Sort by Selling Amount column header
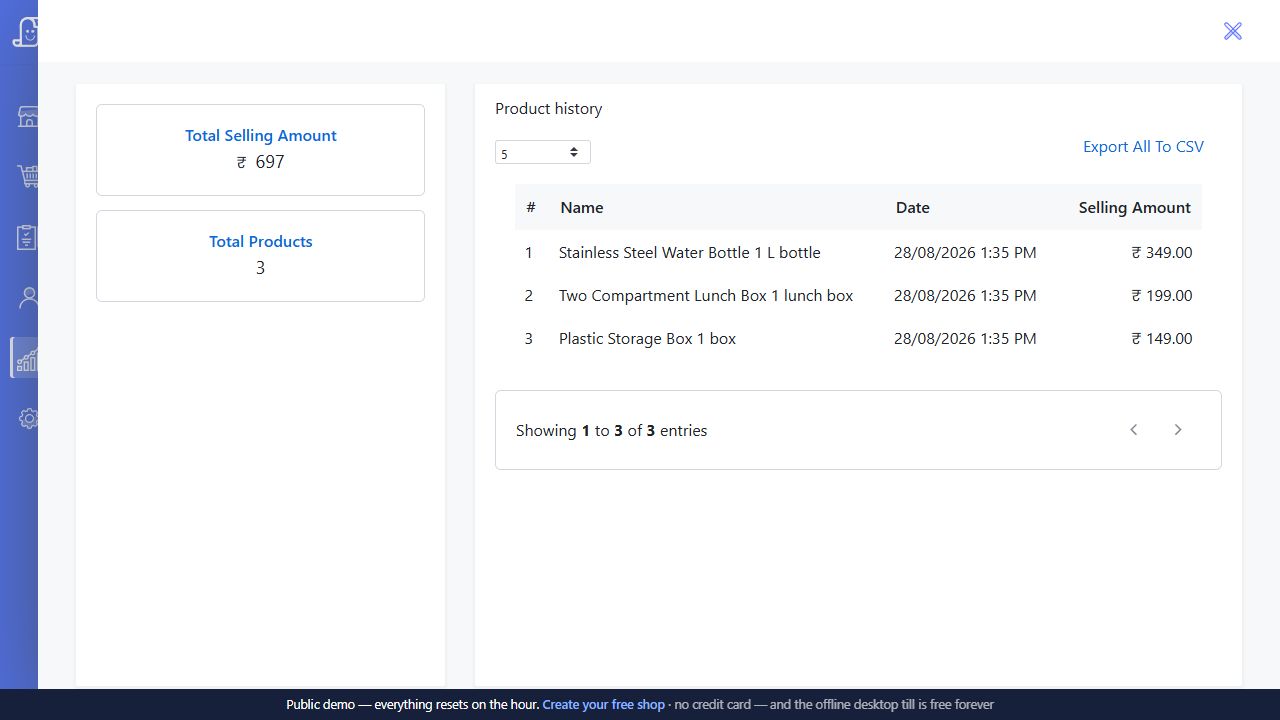The height and width of the screenshot is (720, 1280). point(1134,208)
